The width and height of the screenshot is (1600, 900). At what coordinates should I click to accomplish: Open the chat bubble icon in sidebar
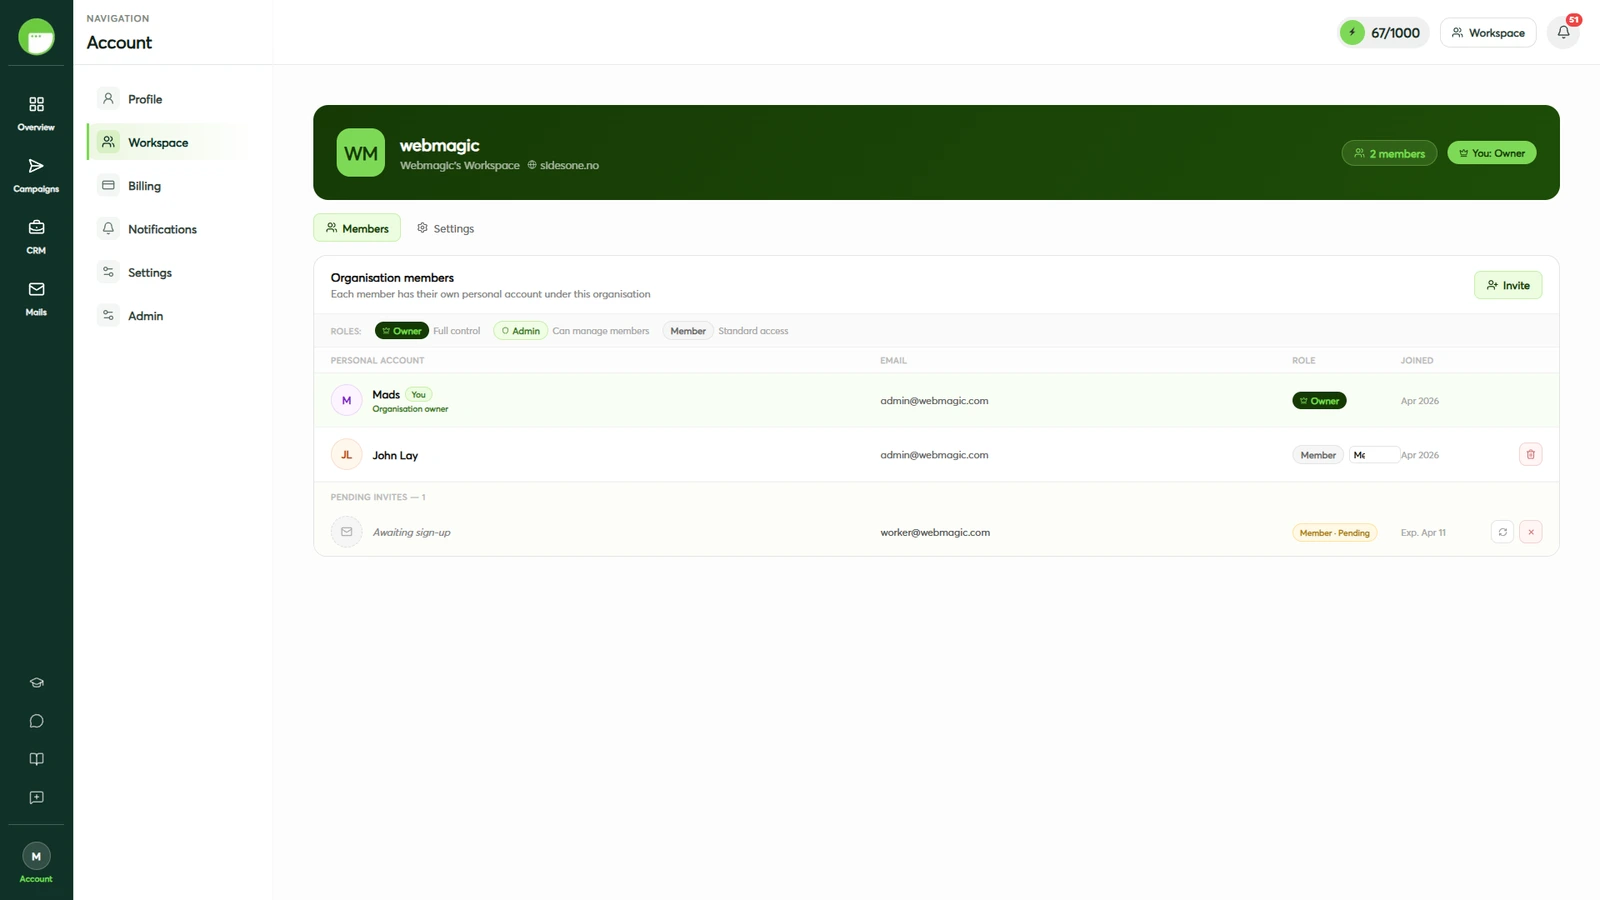(37, 721)
